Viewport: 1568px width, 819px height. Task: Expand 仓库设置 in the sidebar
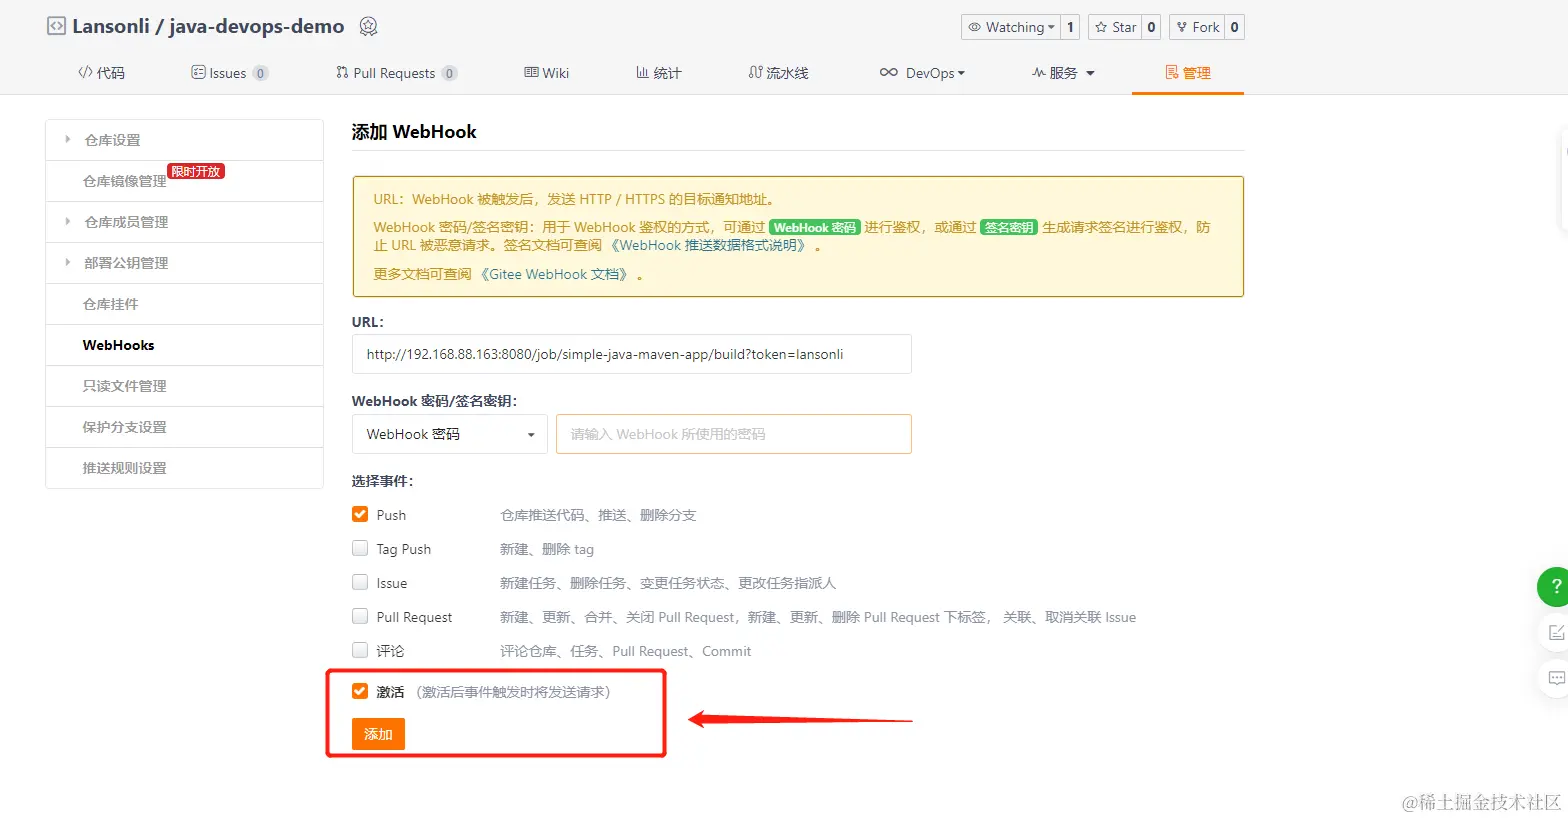(x=185, y=140)
